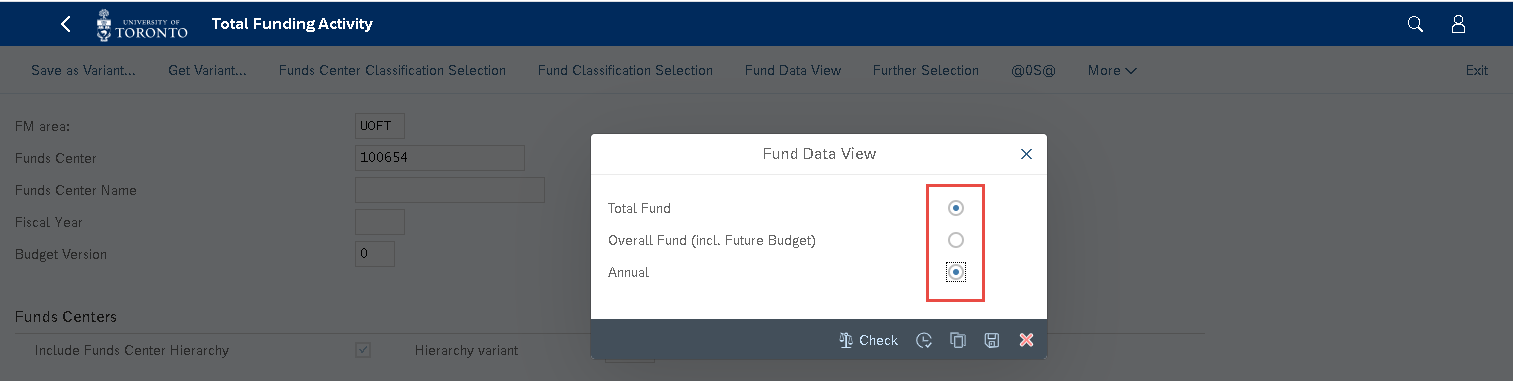
Task: Click the Check button in dialog
Action: pos(868,340)
